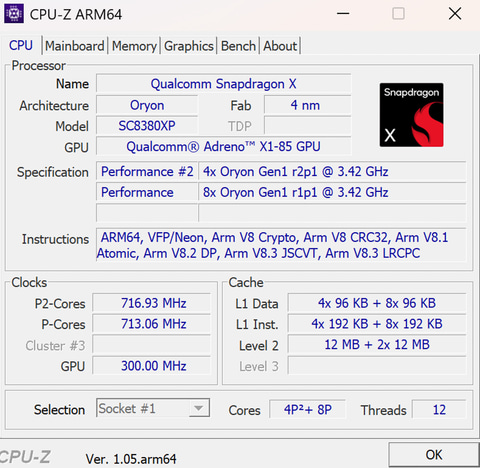Close the CPU-Z ARM64 window
Image resolution: width=480 pixels, height=468 pixels.
coord(455,14)
